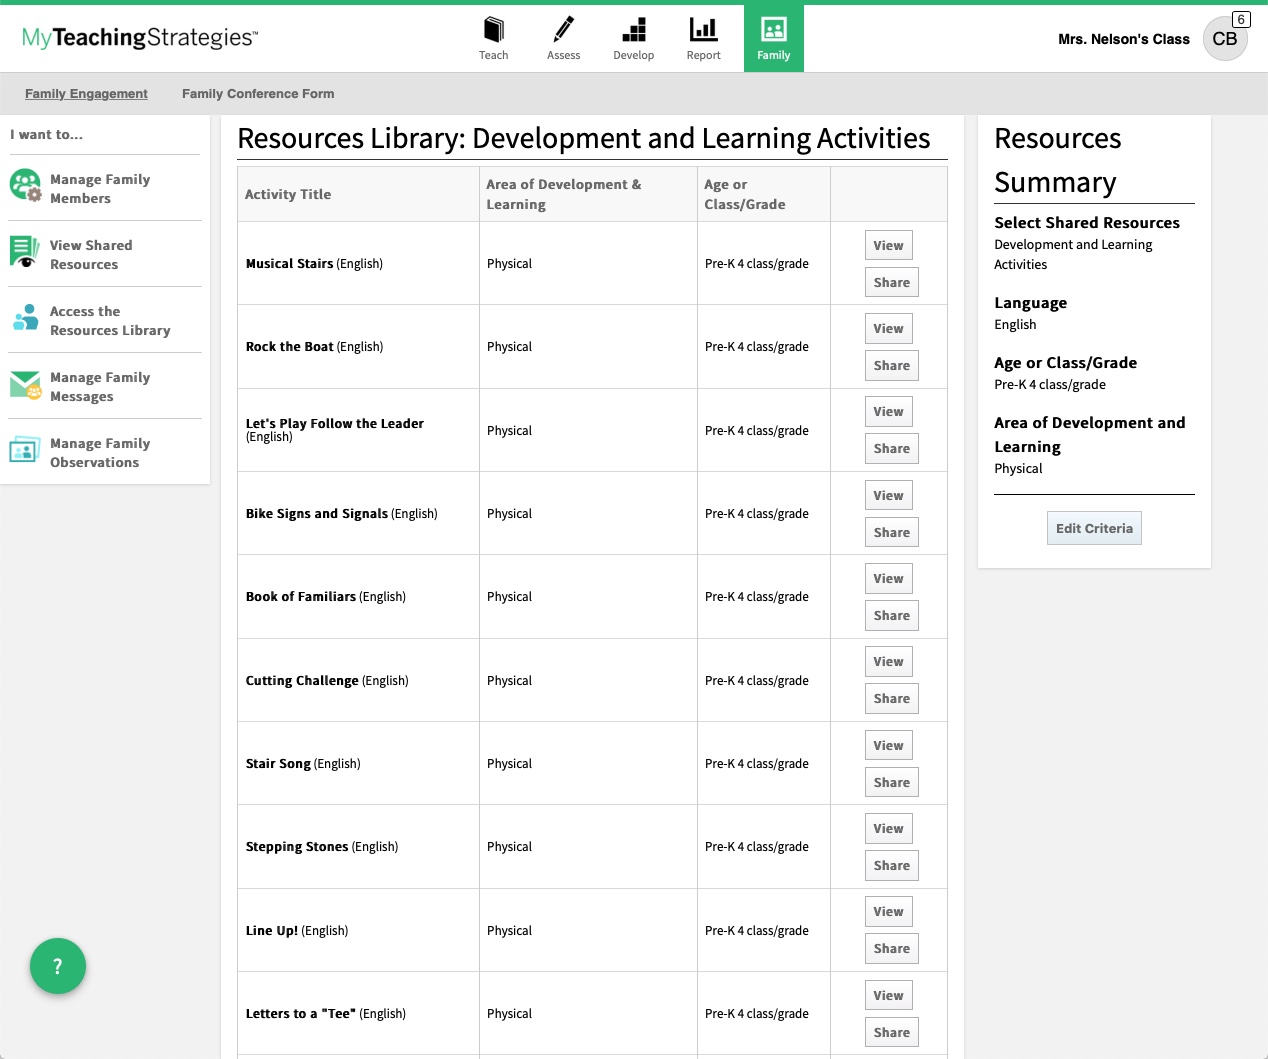Screen dimensions: 1268x1059
Task: Open the green help question mark
Action: pyautogui.click(x=58, y=966)
